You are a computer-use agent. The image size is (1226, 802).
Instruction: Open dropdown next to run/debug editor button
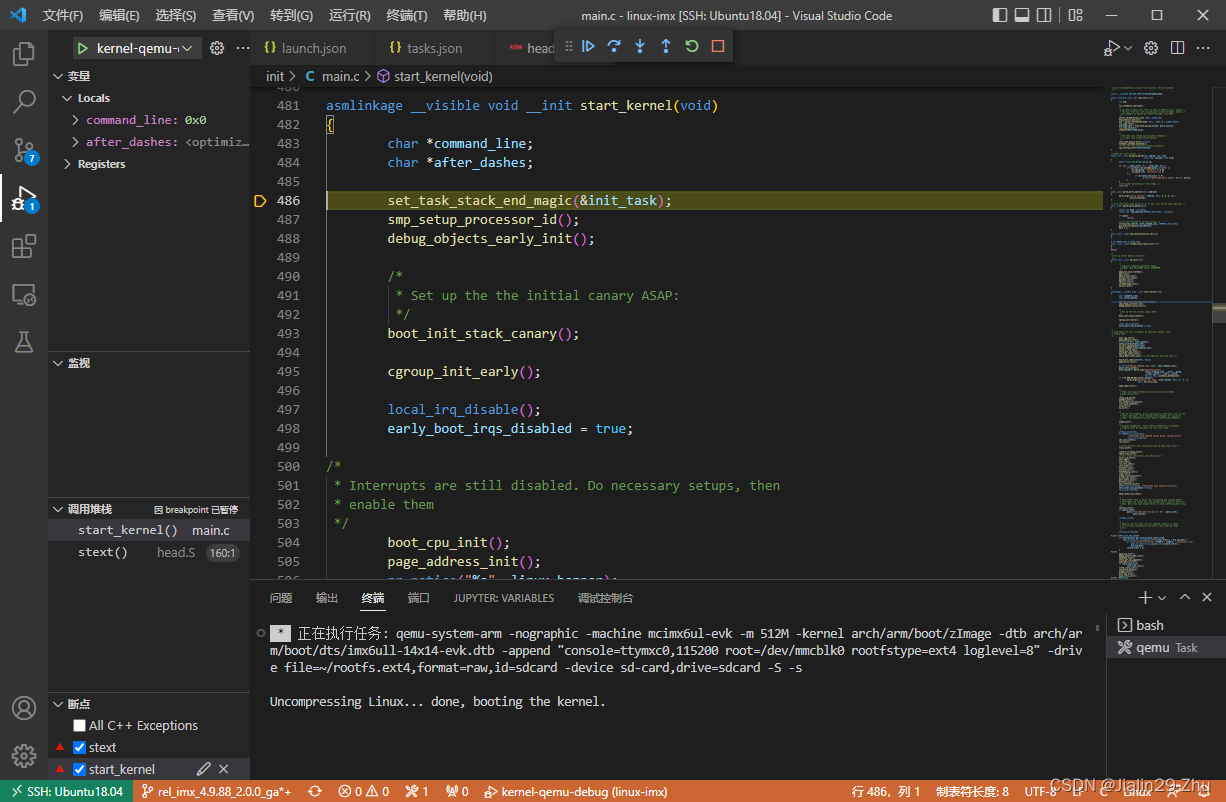pyautogui.click(x=1128, y=48)
